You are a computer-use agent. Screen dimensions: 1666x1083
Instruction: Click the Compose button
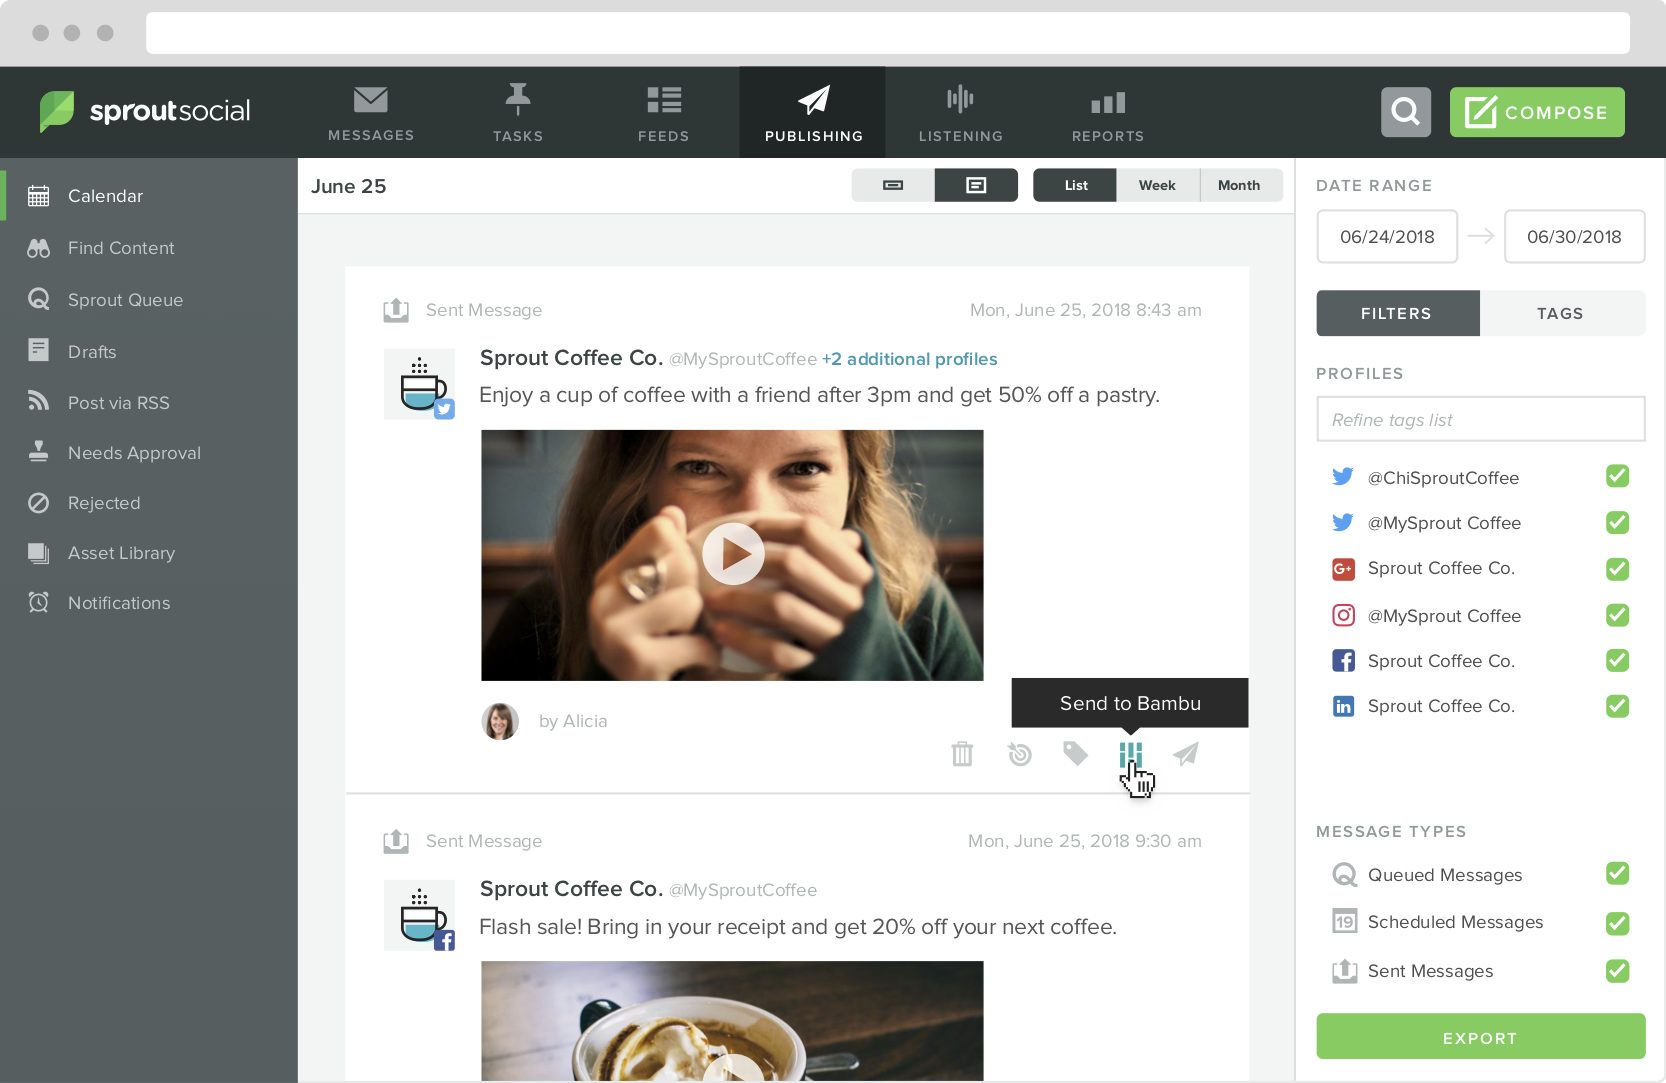pyautogui.click(x=1537, y=112)
